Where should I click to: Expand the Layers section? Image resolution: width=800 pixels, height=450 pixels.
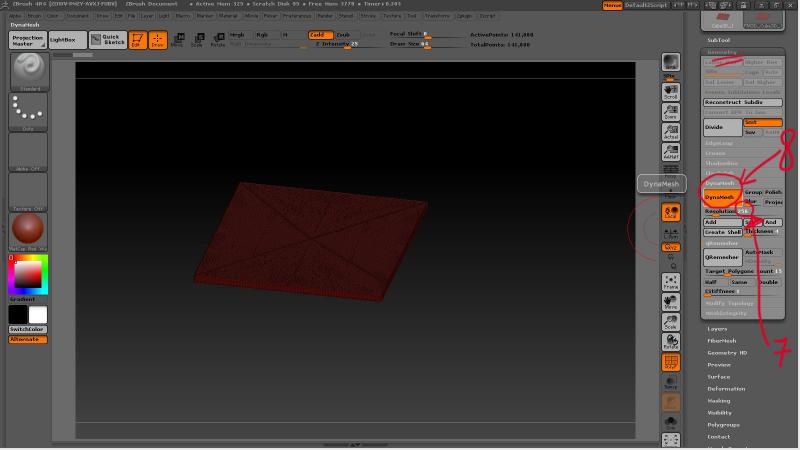[717, 330]
